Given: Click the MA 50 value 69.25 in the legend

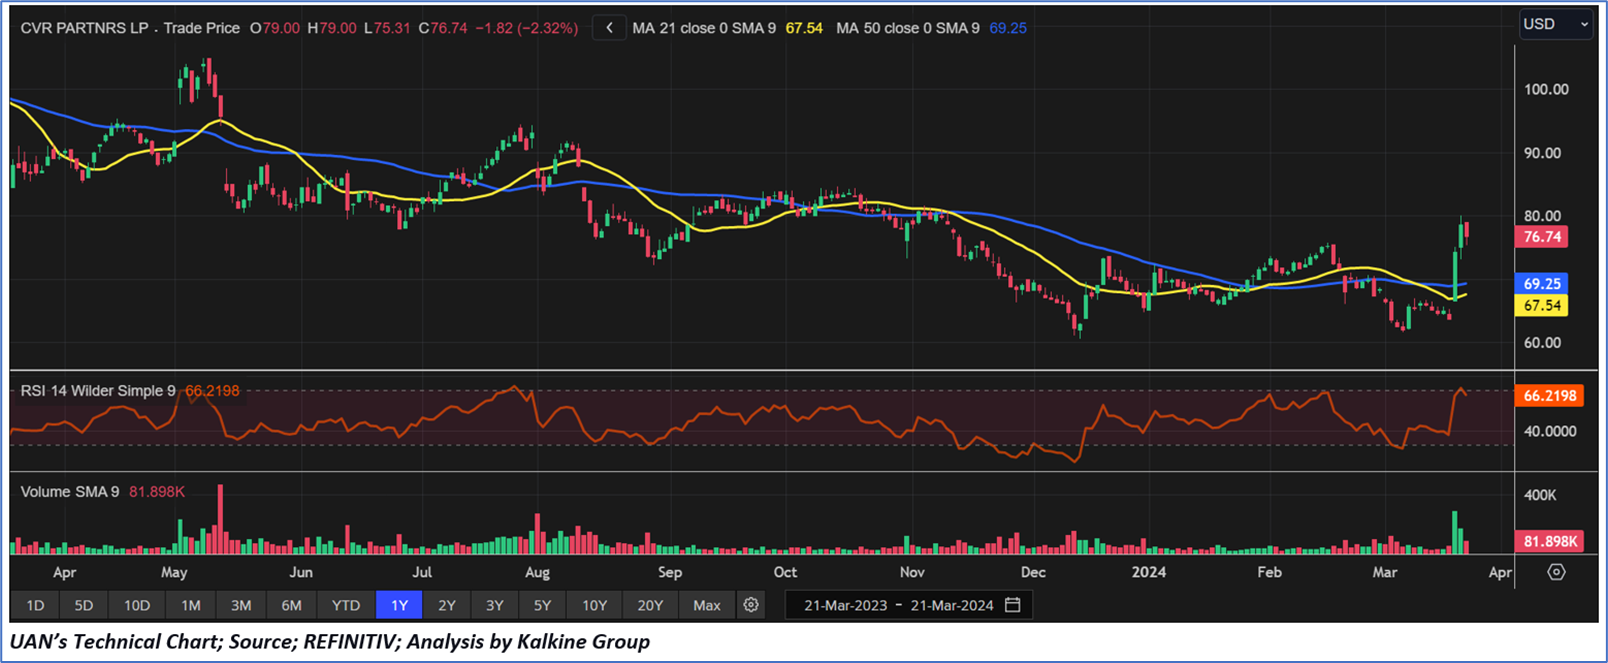Looking at the screenshot, I should pyautogui.click(x=1008, y=28).
